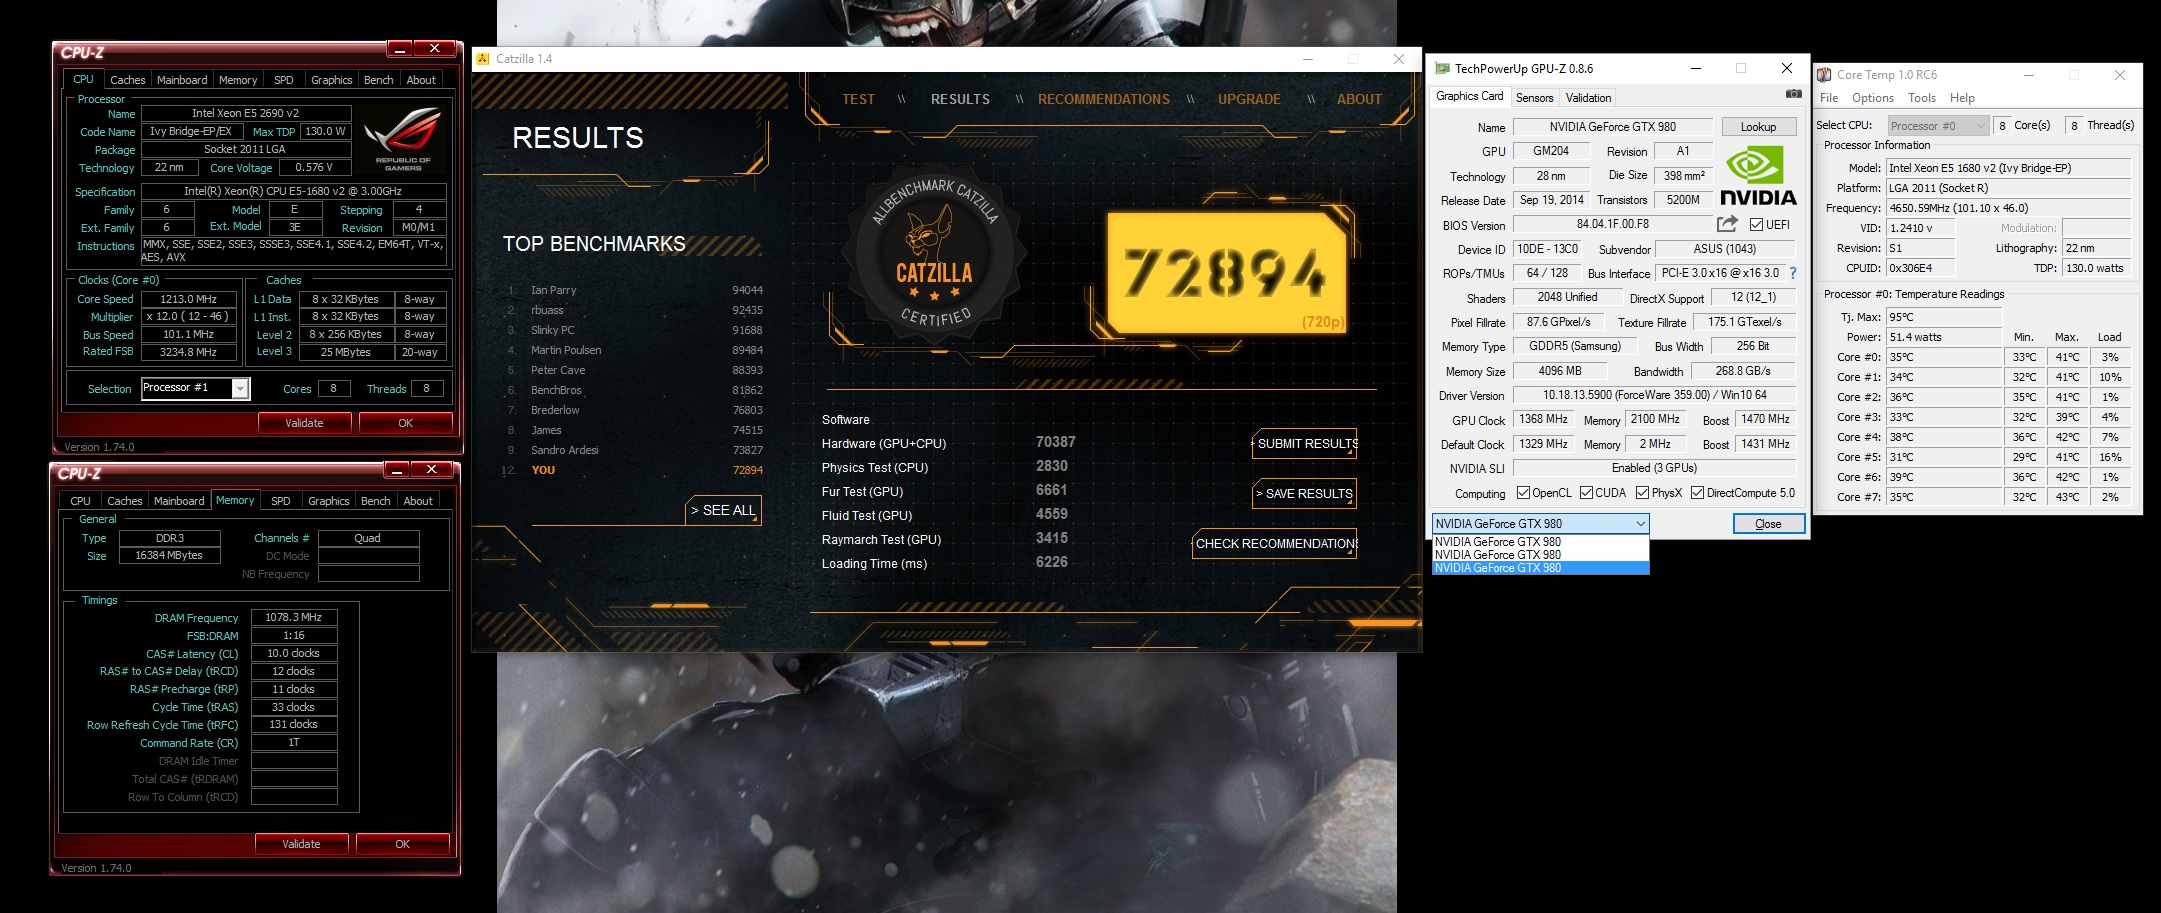The image size is (2161, 913).
Task: Open the GPU selection dropdown in GPU-Z
Action: tap(1540, 523)
